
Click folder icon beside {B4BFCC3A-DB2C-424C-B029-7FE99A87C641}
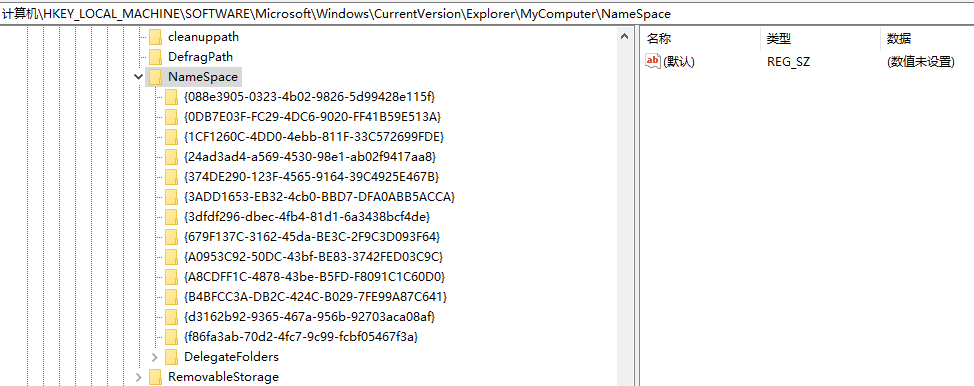(171, 296)
